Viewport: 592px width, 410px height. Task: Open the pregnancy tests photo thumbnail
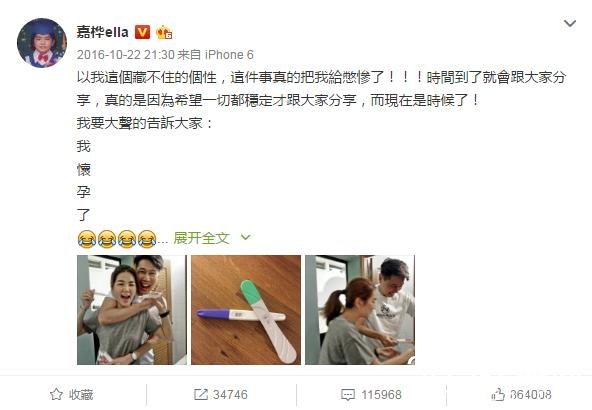(246, 310)
